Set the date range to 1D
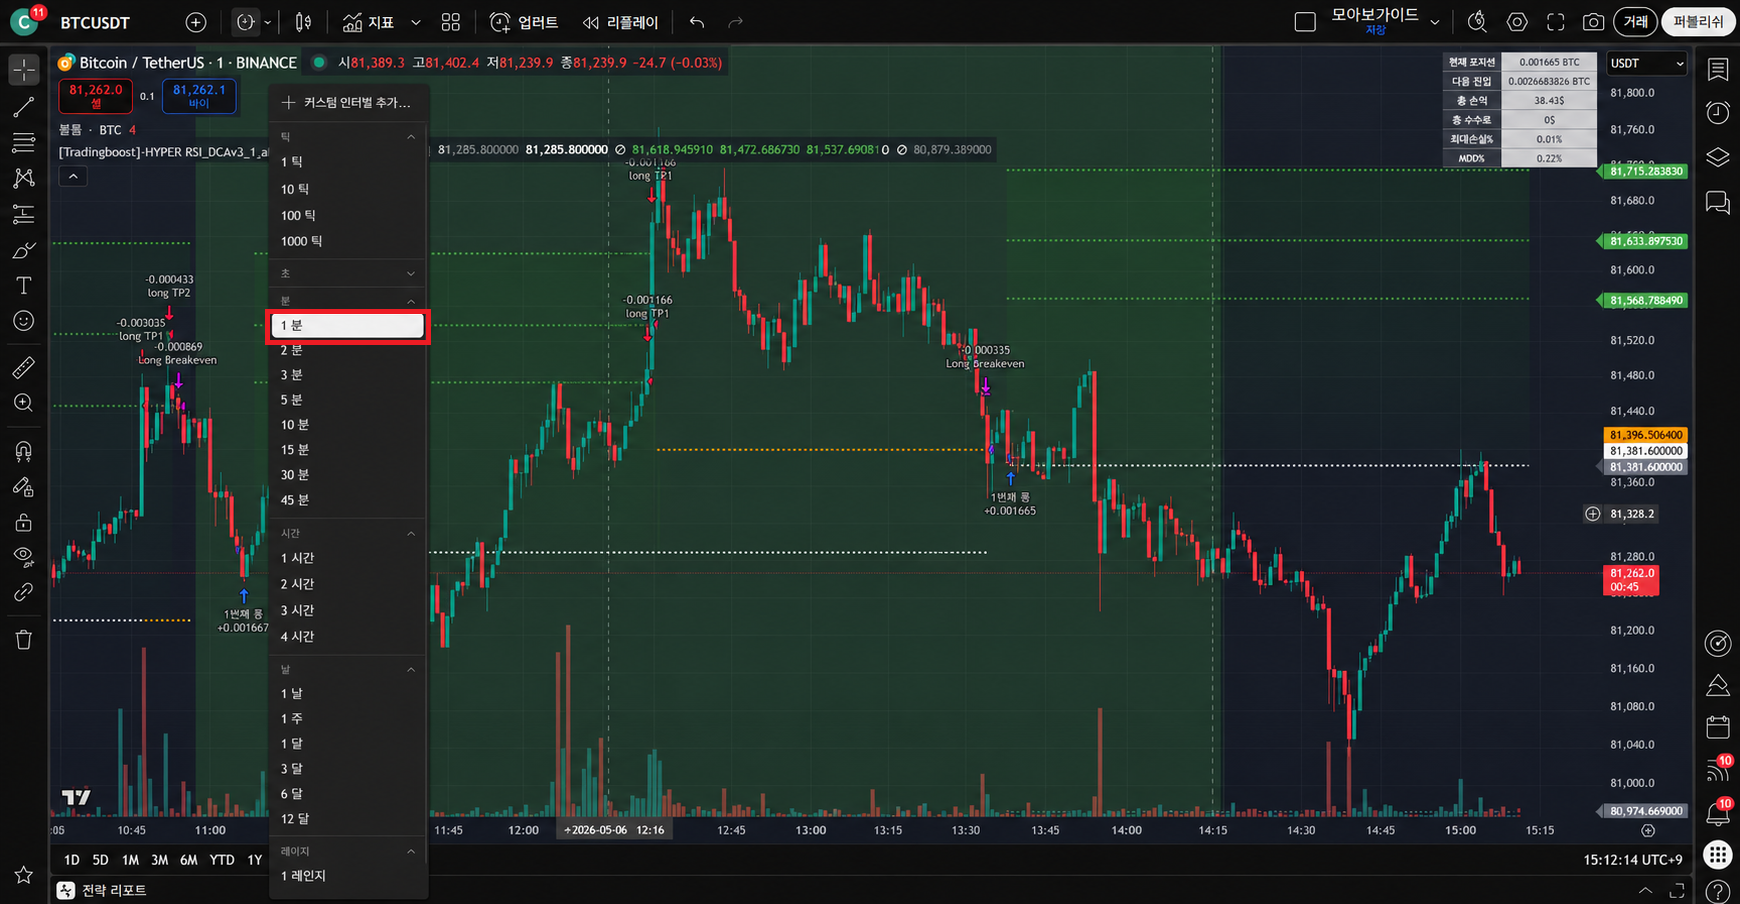The image size is (1740, 904). coord(72,860)
